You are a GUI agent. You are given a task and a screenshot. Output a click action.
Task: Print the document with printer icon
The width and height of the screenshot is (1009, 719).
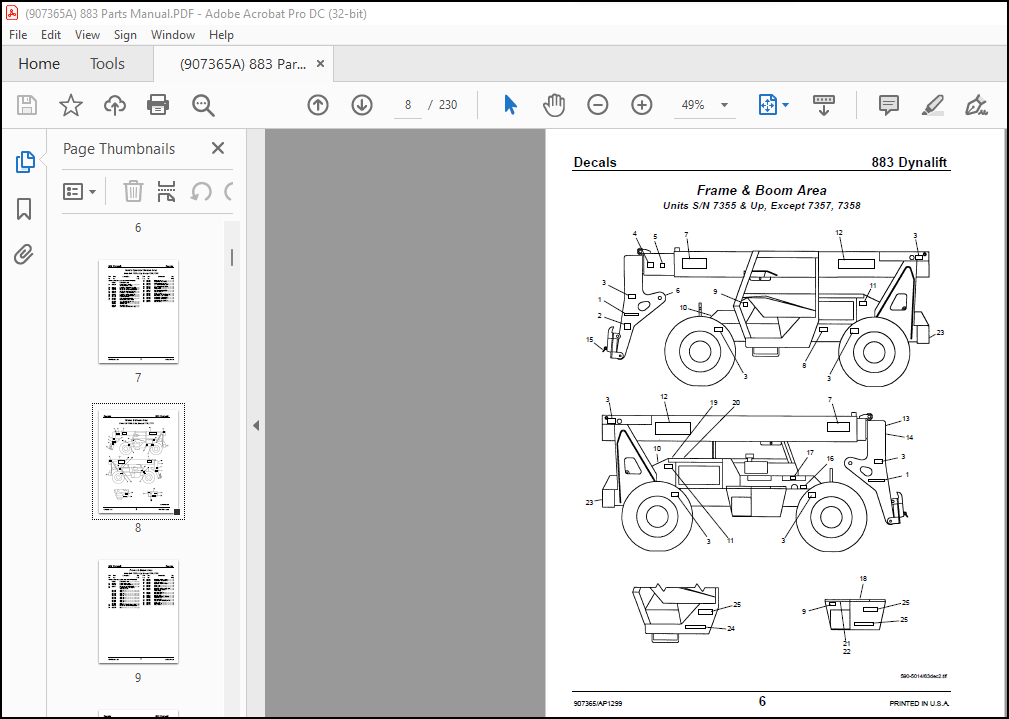(x=158, y=105)
